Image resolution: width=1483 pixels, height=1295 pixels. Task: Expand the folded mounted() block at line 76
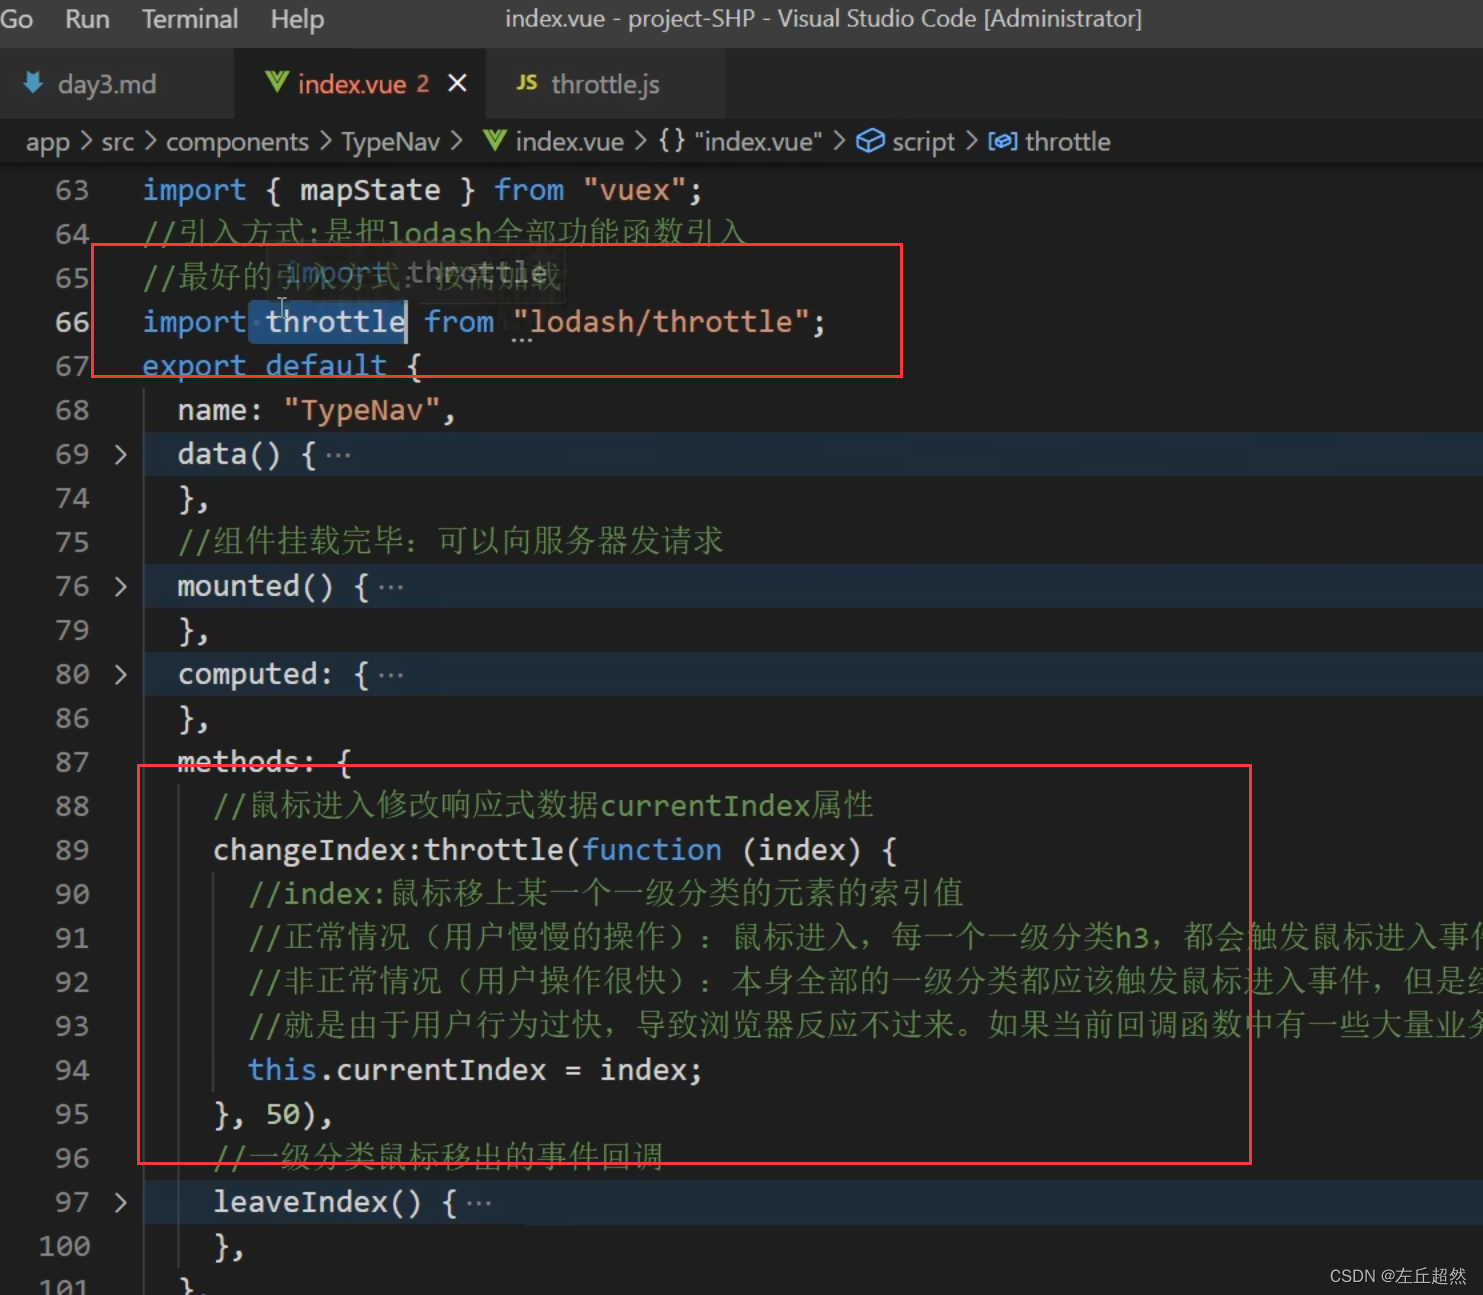[x=121, y=587]
